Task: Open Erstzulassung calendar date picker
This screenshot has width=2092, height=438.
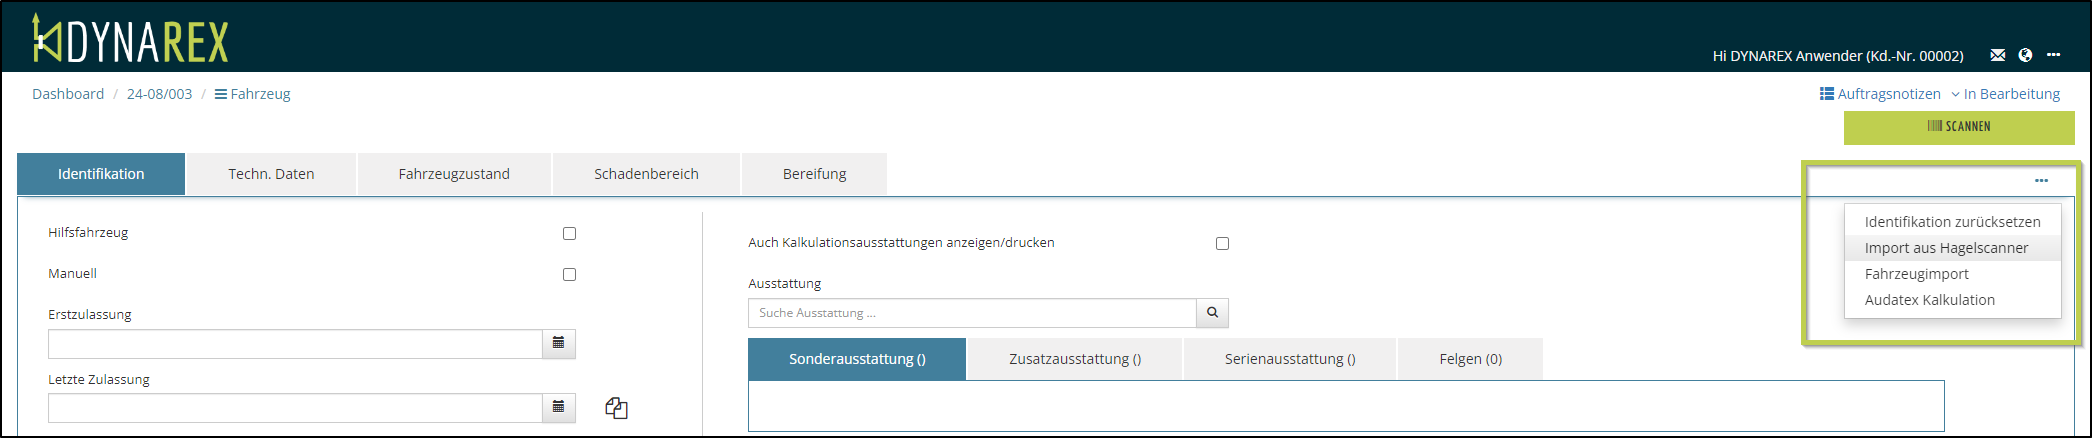Action: click(x=559, y=343)
